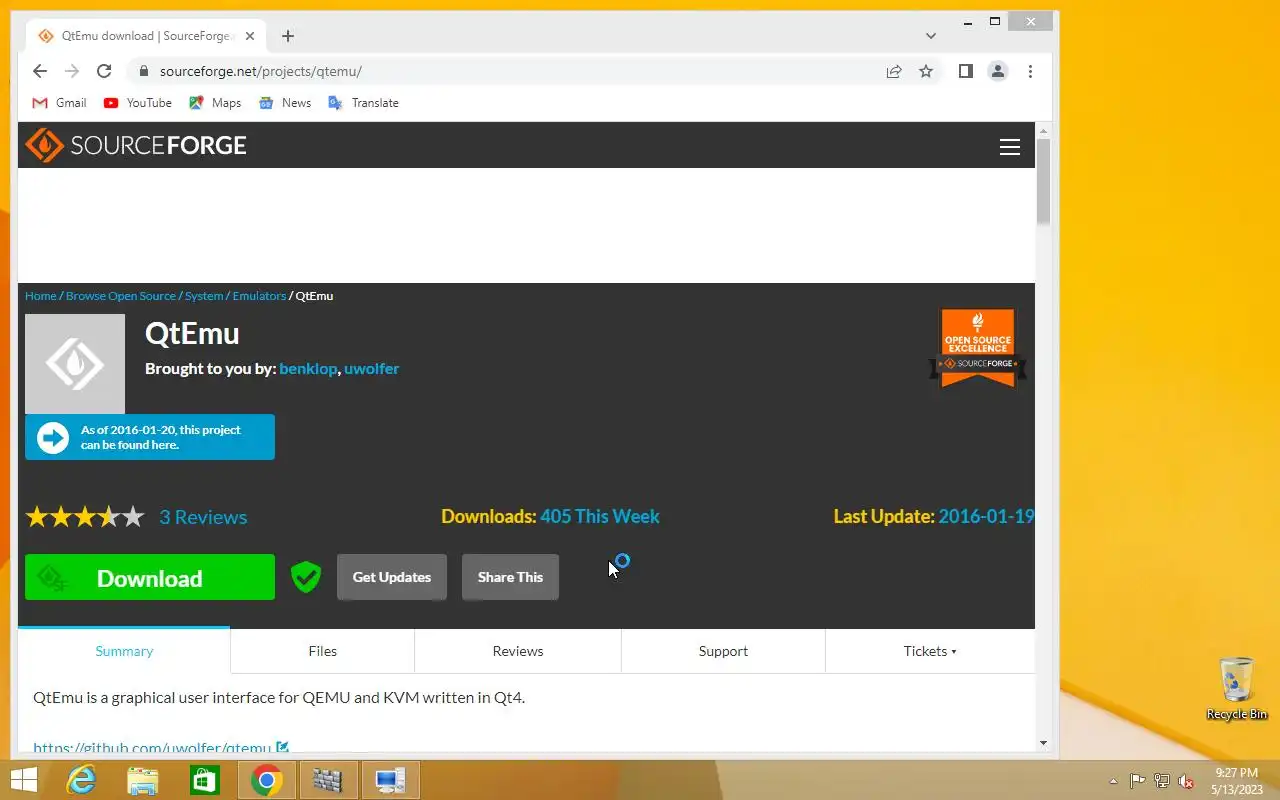Open the SourceForge hamburger menu

click(x=1010, y=147)
